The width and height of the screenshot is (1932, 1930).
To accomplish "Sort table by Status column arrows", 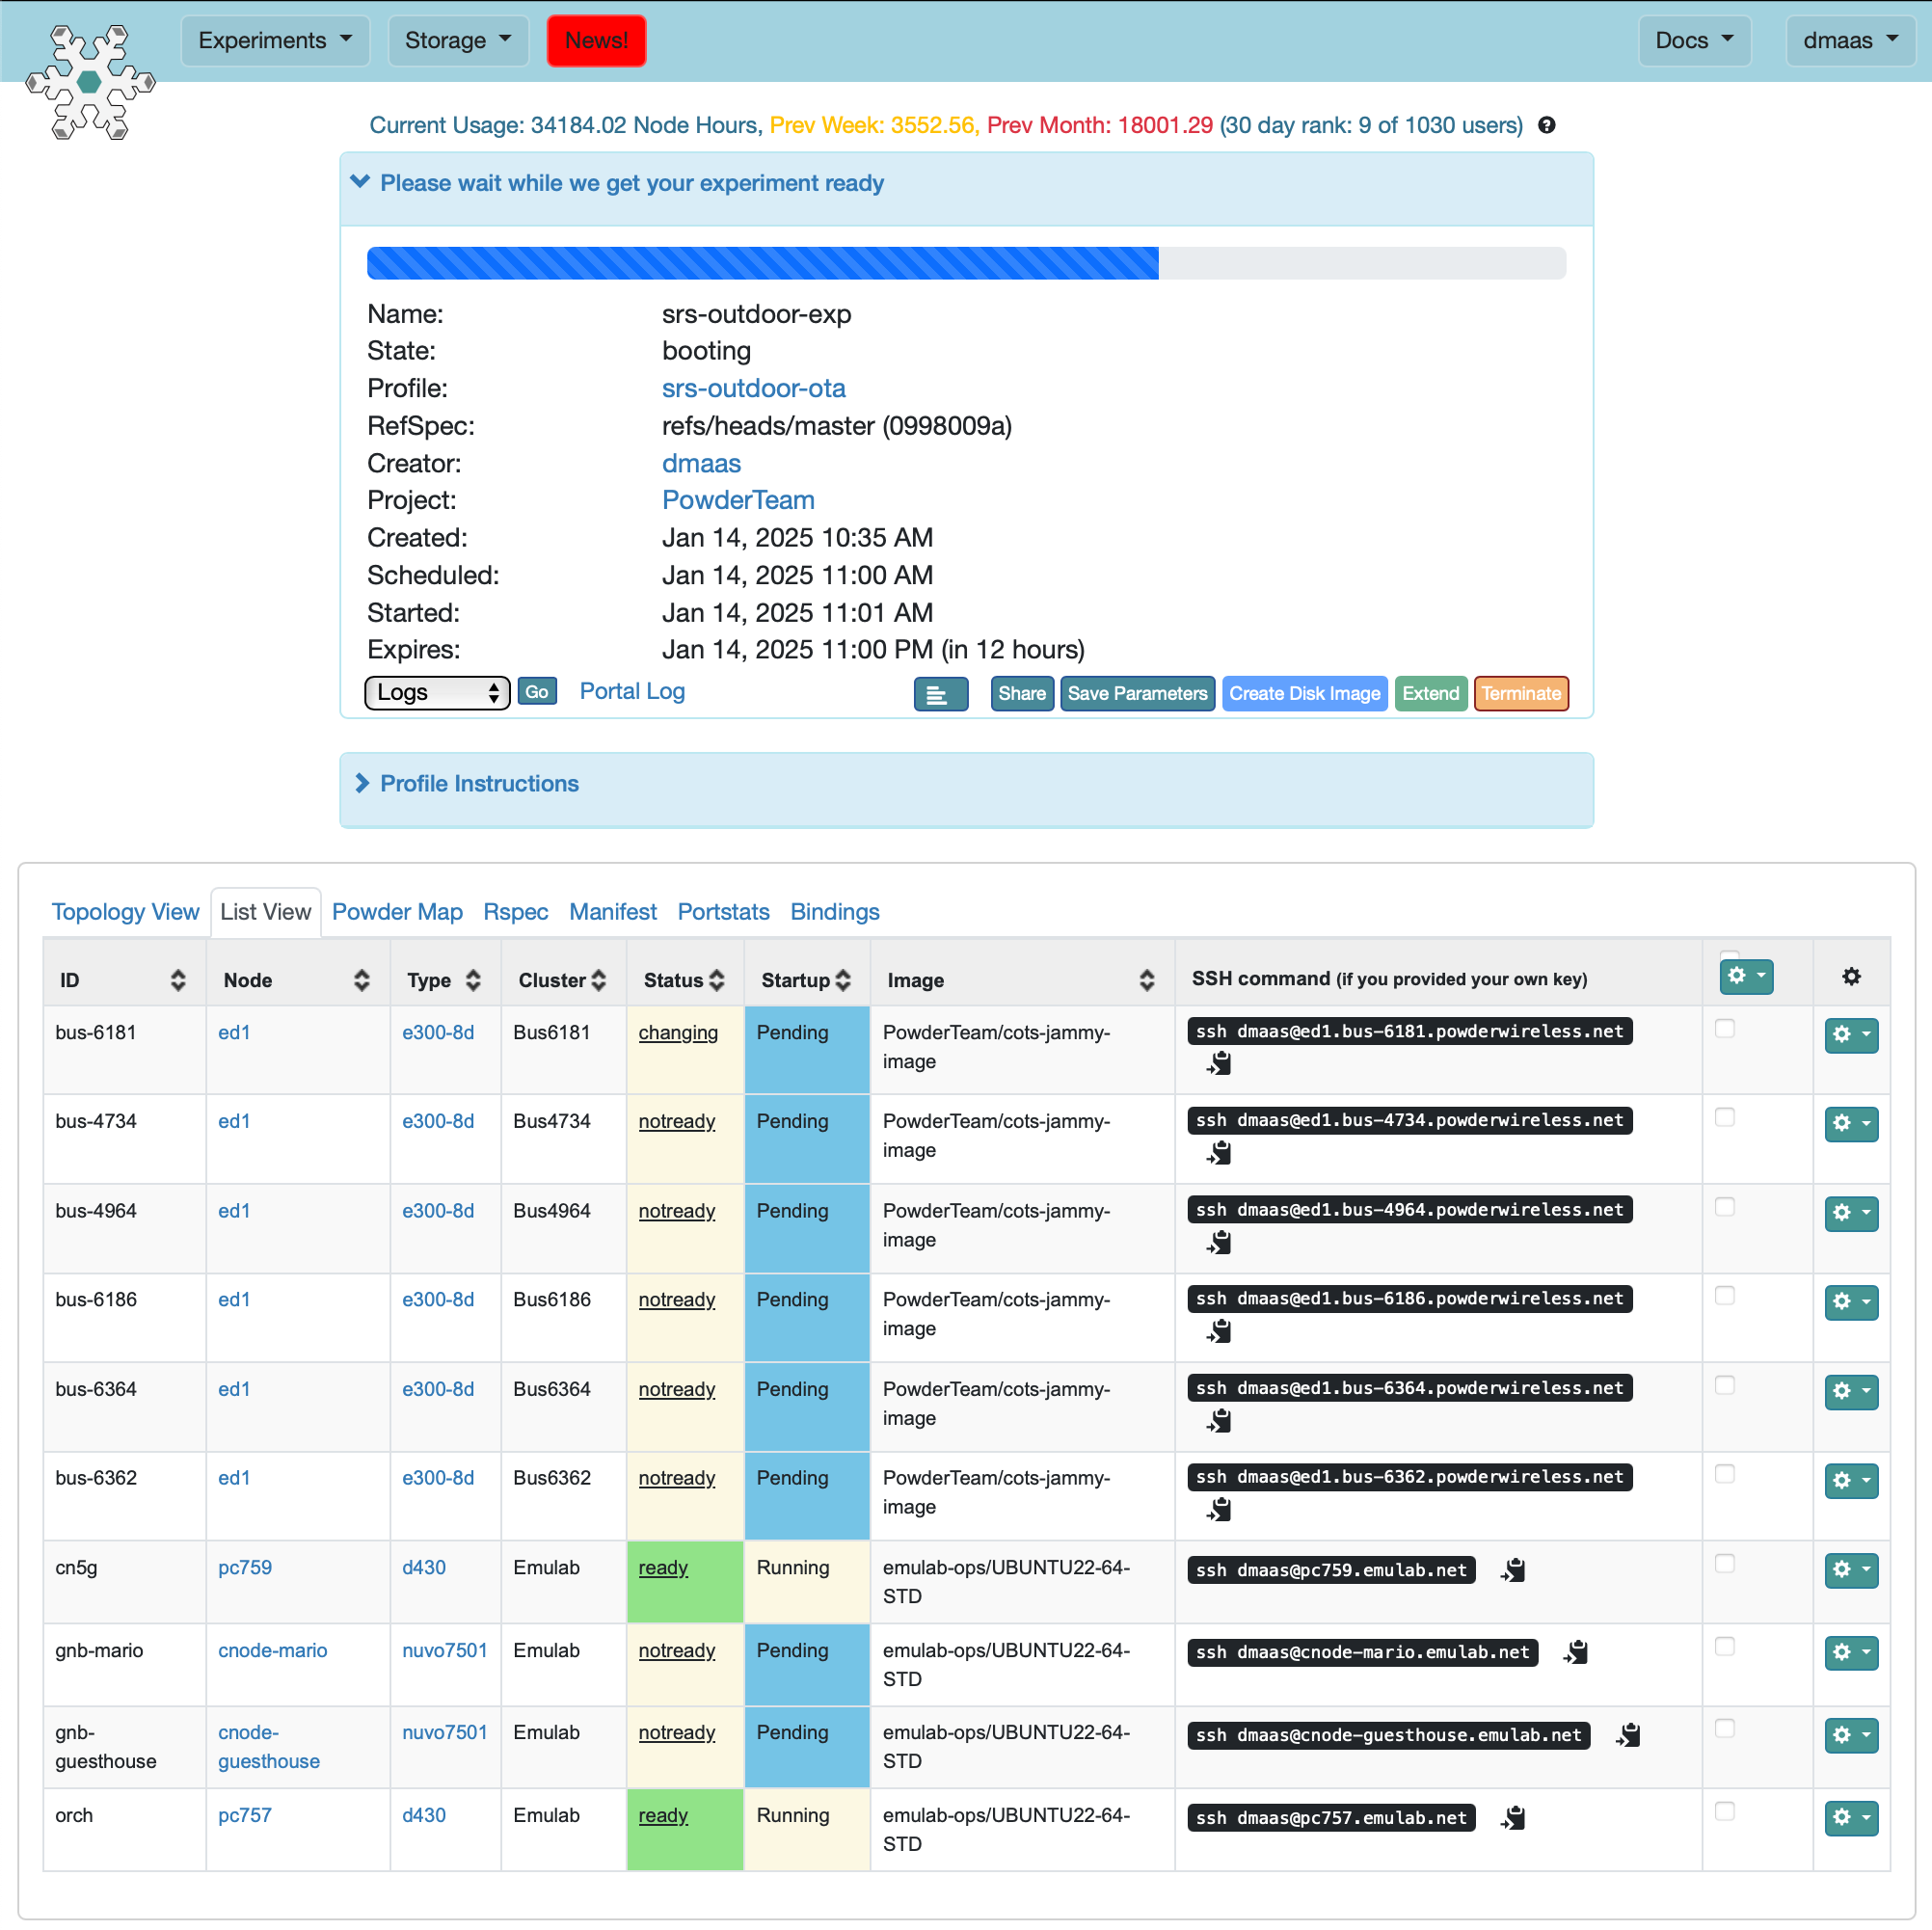I will click(716, 980).
